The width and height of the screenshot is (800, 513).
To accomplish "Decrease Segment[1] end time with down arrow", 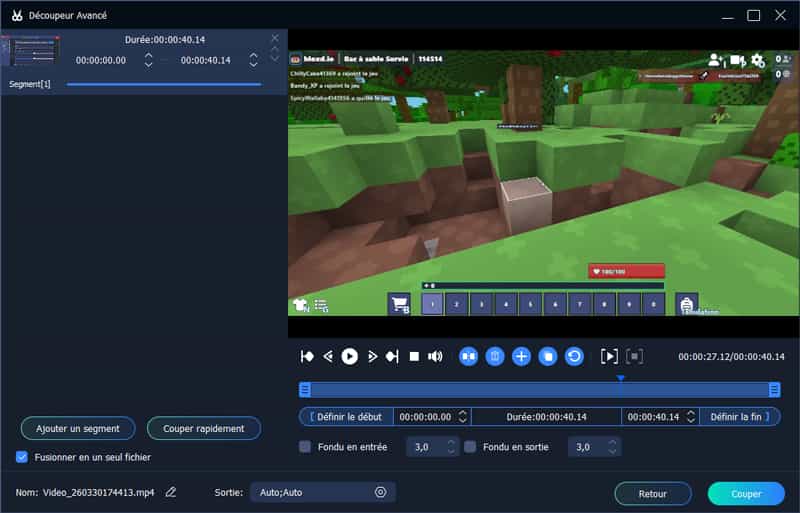I will (x=254, y=64).
